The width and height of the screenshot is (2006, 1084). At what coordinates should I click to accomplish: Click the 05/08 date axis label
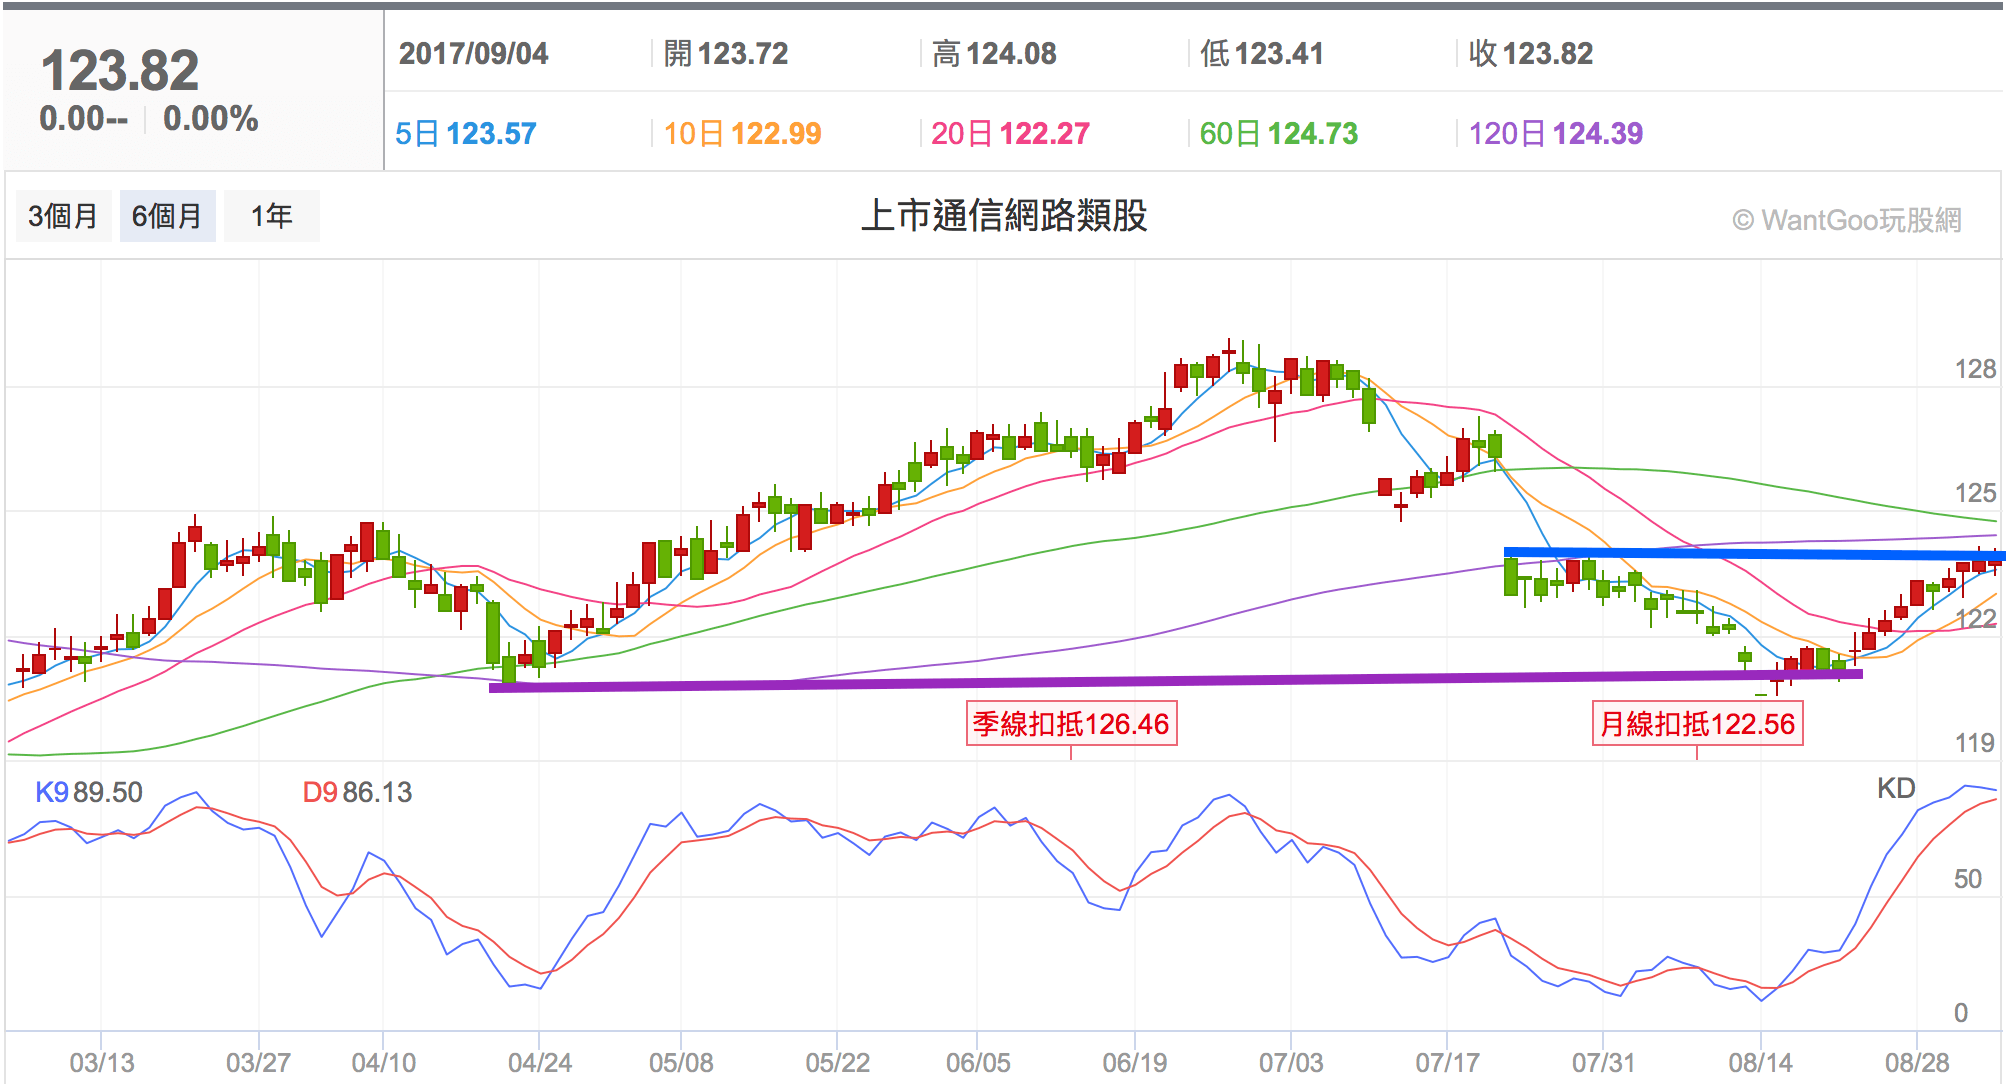click(x=681, y=1062)
